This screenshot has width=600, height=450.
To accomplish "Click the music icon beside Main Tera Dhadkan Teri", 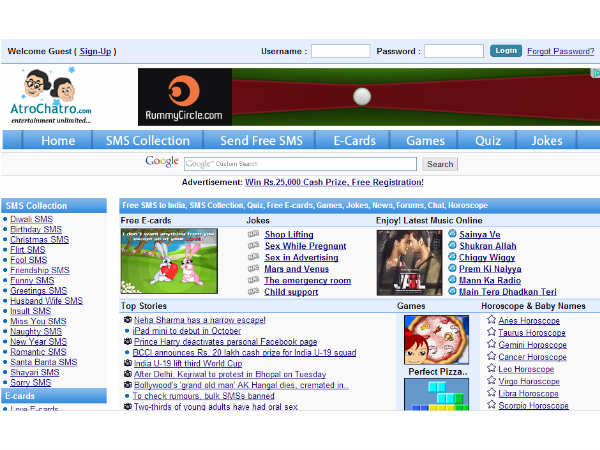I will point(452,291).
